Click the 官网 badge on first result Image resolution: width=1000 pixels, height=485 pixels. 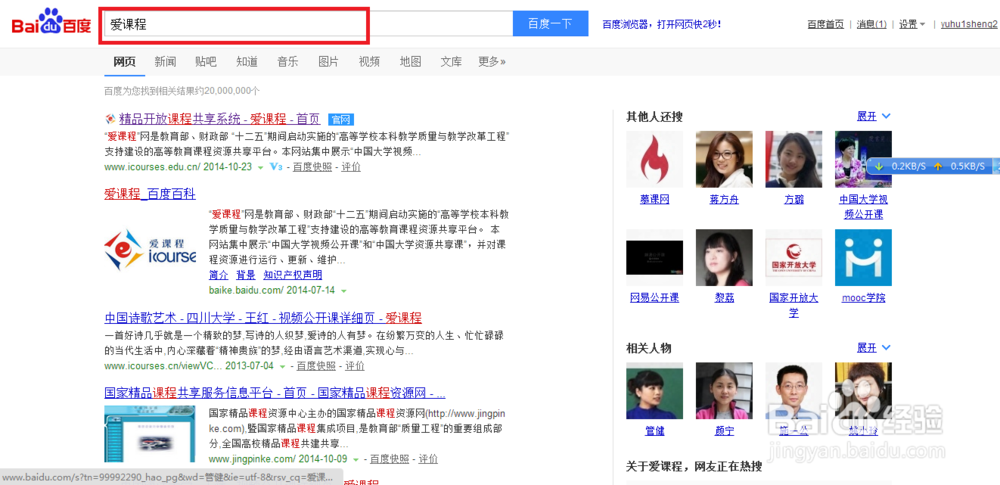[341, 119]
